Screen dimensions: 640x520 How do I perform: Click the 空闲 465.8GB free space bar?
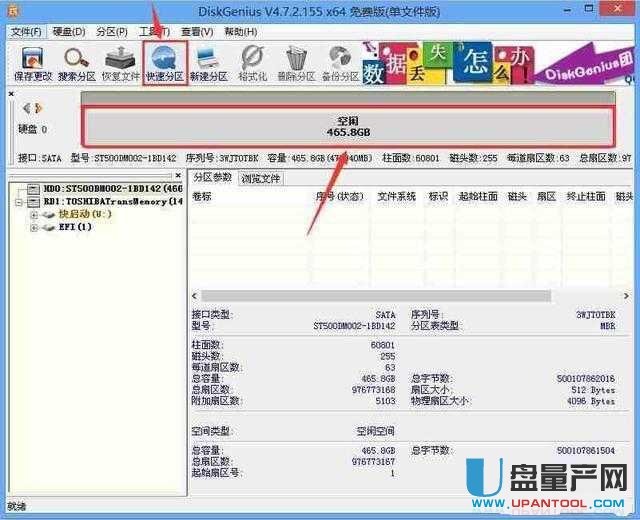pos(346,125)
